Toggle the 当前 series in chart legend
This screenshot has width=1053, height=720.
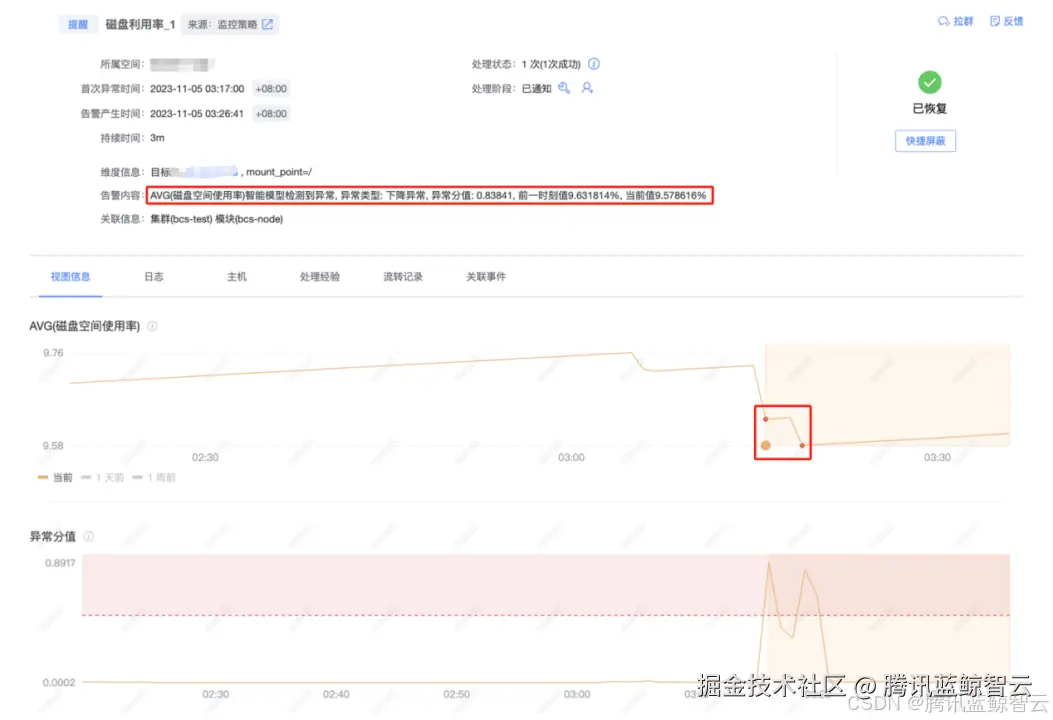[55, 478]
